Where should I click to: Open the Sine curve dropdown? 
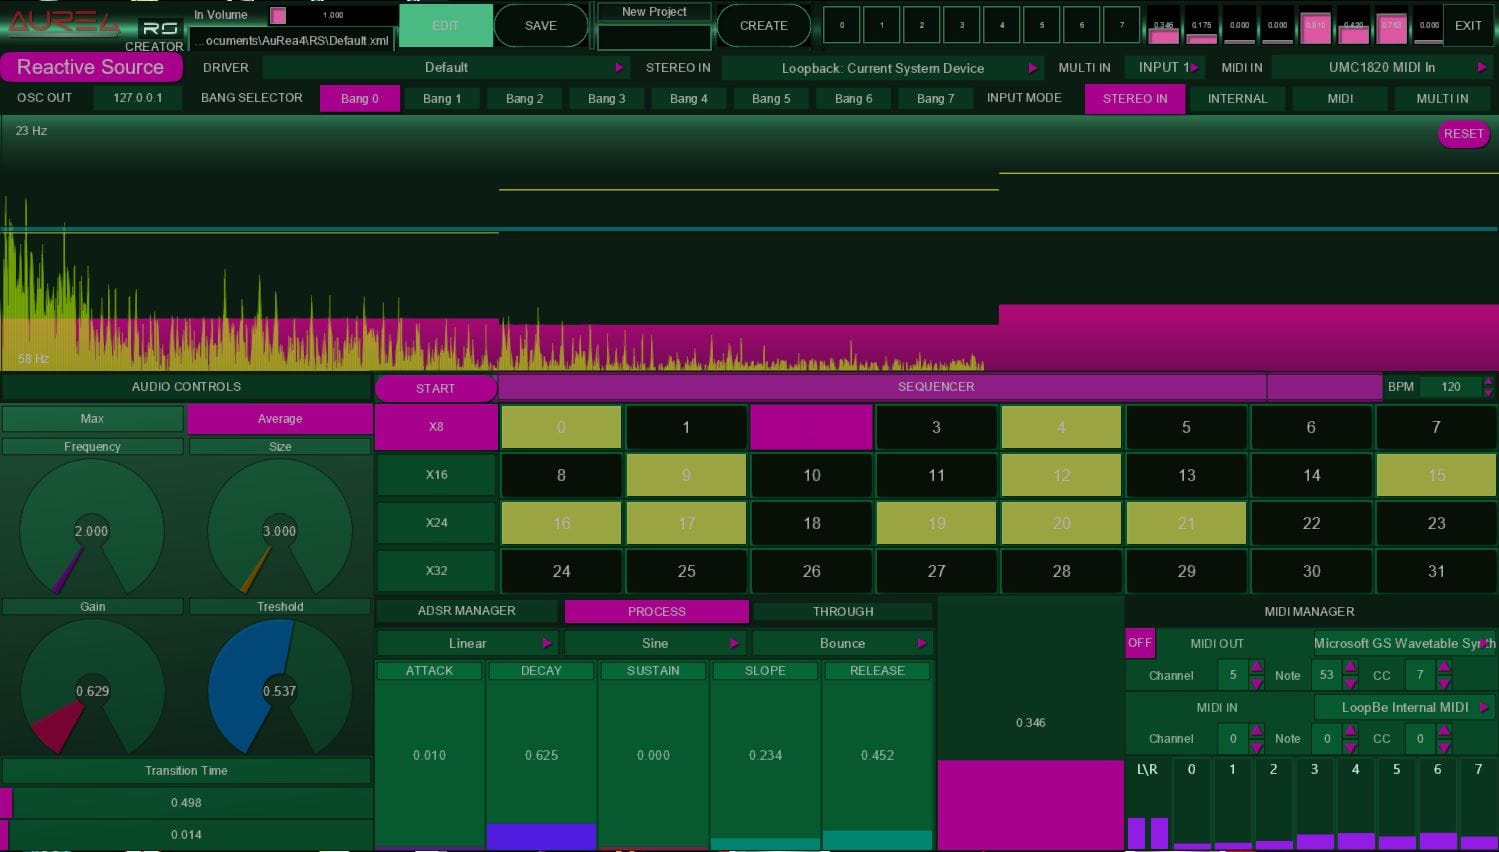tap(655, 643)
